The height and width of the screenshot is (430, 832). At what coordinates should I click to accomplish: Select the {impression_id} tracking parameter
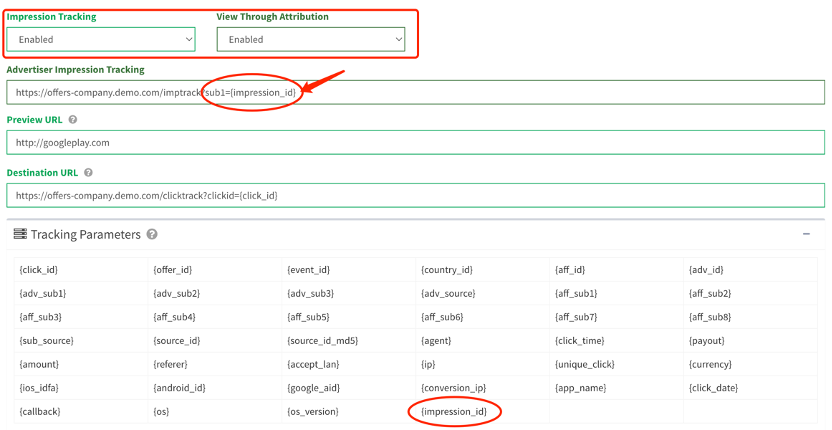tap(455, 411)
